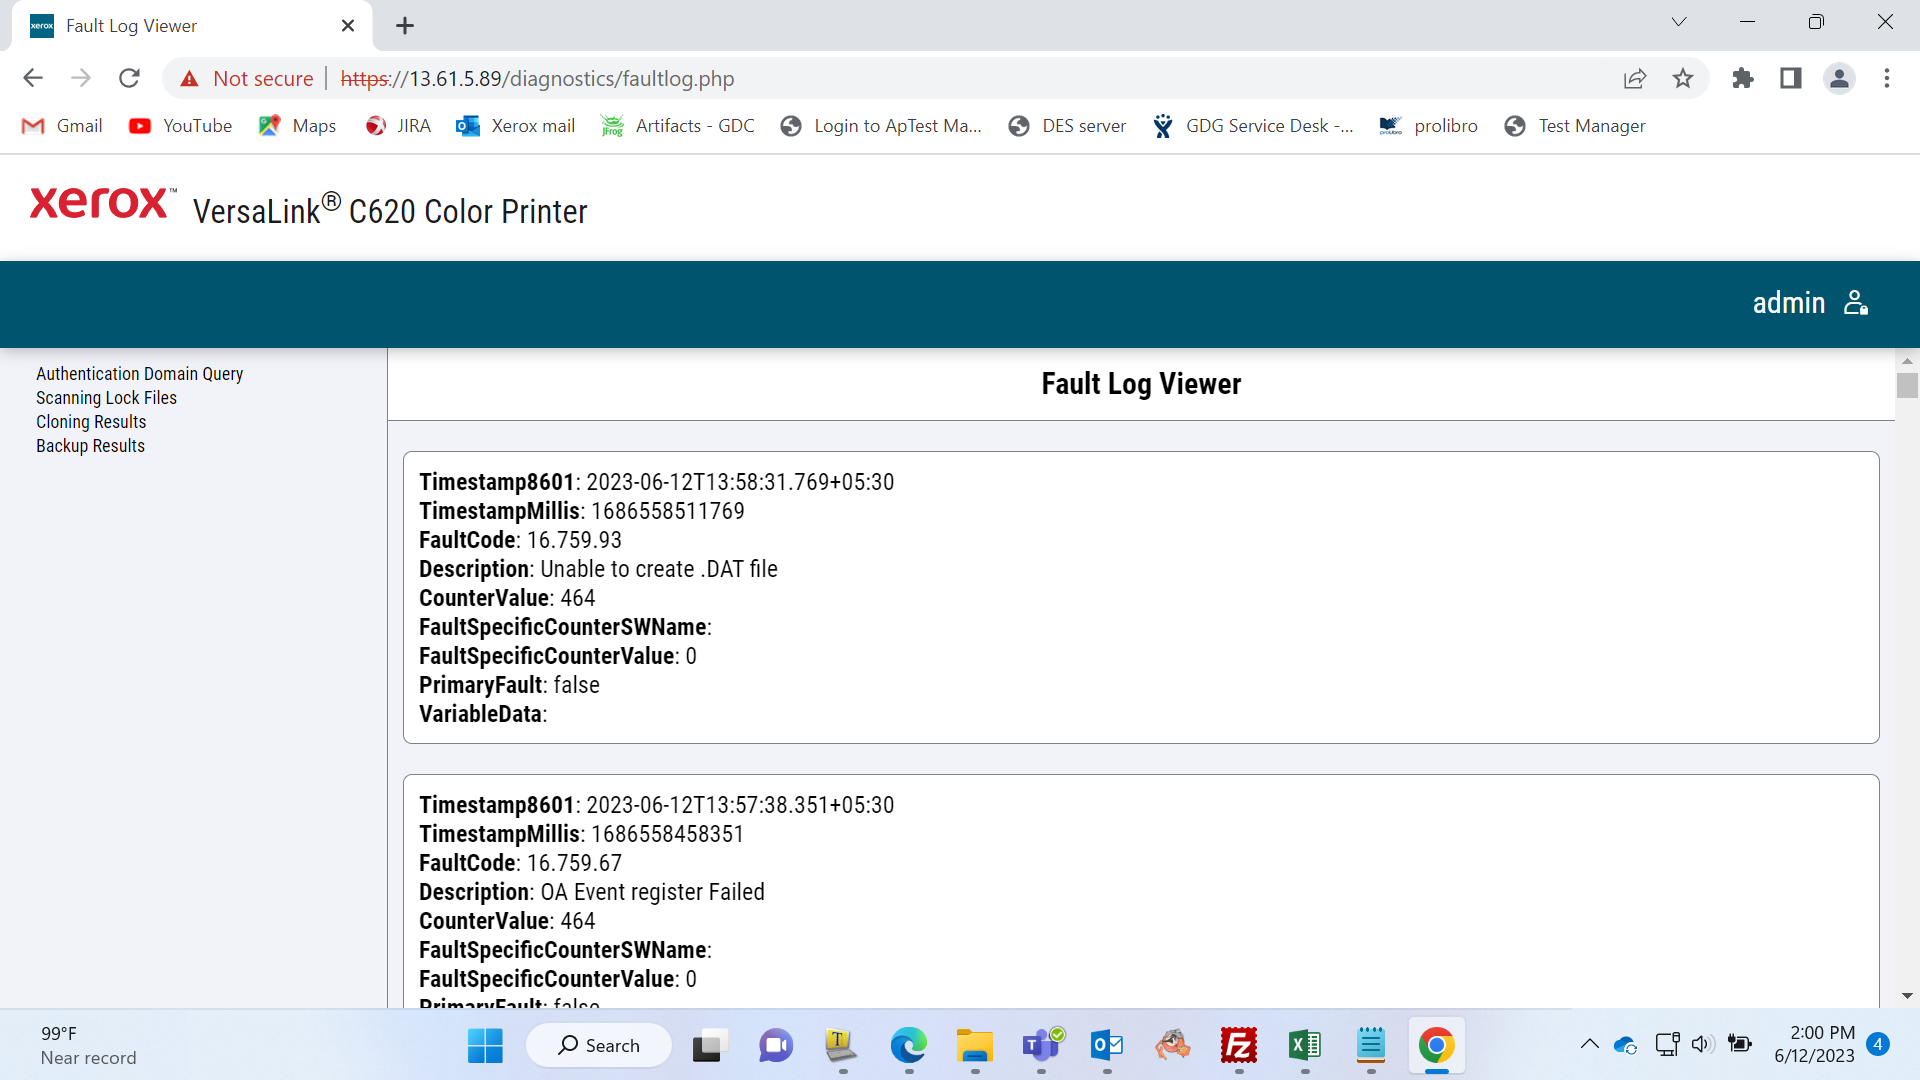Click the Not secure warning icon
The height and width of the screenshot is (1080, 1920).
[189, 78]
